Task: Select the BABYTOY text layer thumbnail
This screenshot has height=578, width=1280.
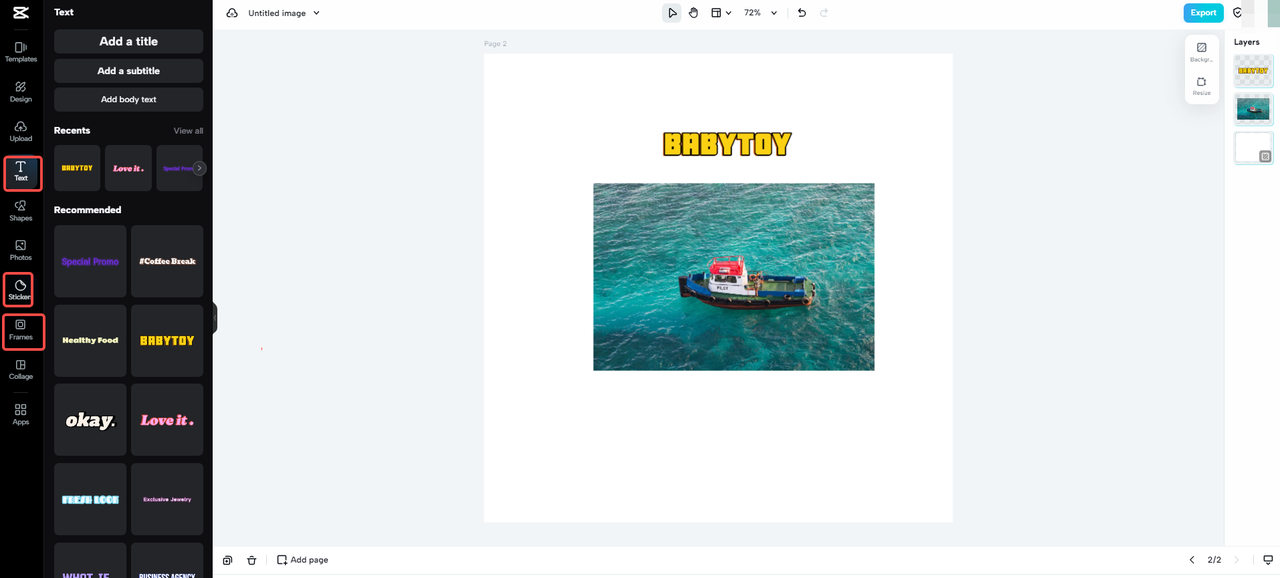Action: (1253, 71)
